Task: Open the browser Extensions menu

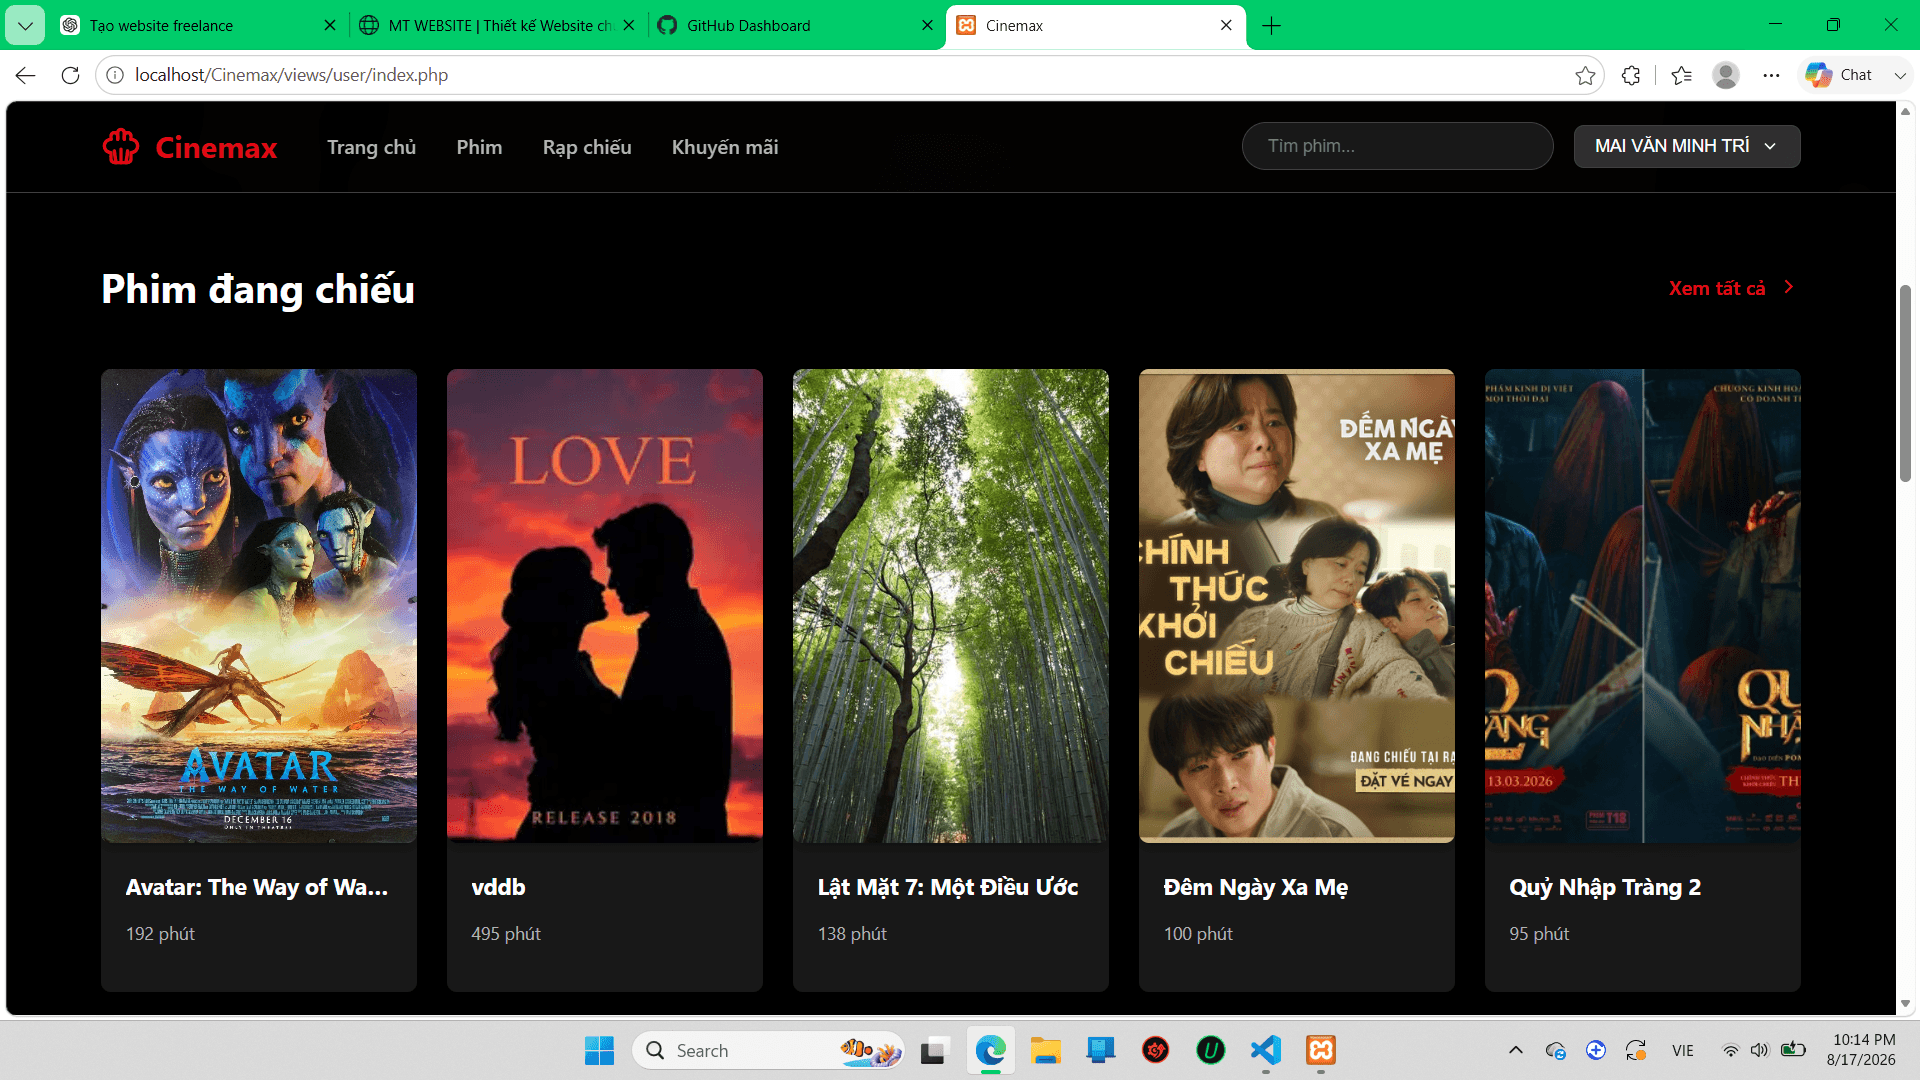Action: 1631,75
